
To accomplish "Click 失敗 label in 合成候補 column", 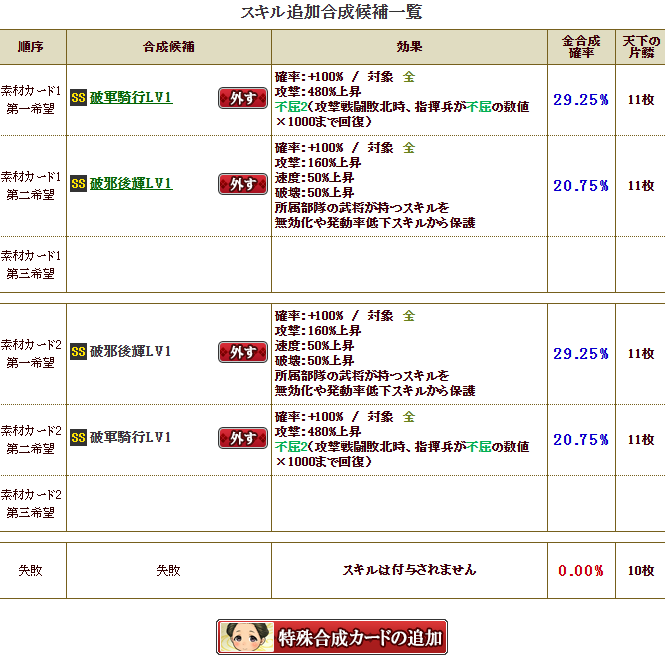I will point(168,571).
